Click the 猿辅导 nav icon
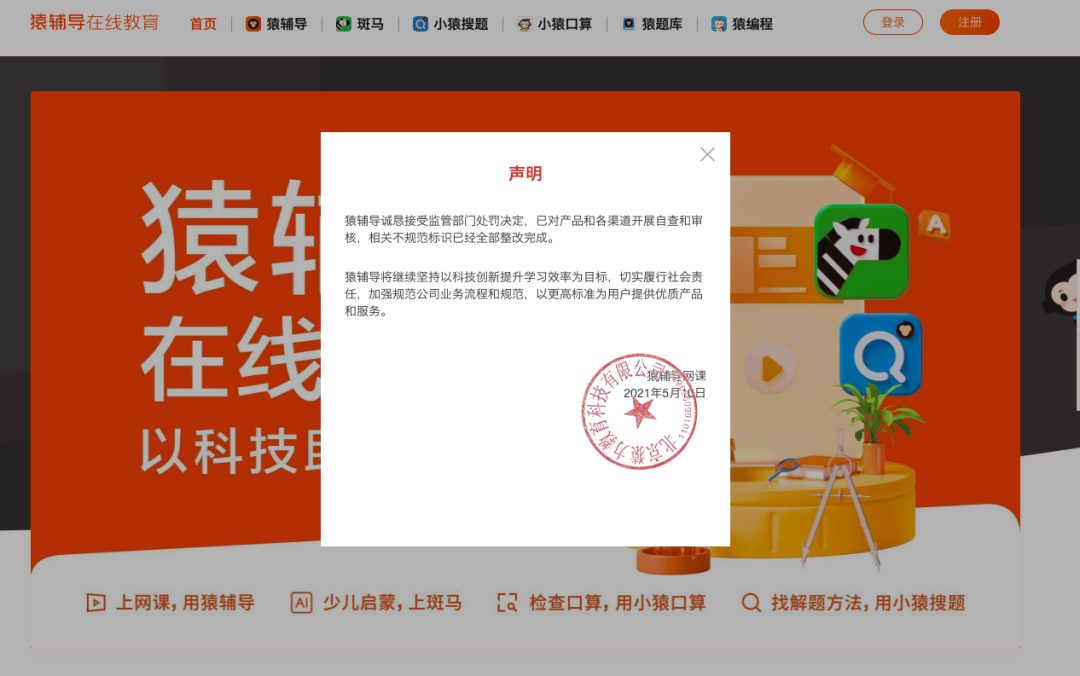The image size is (1080, 676). 253,24
